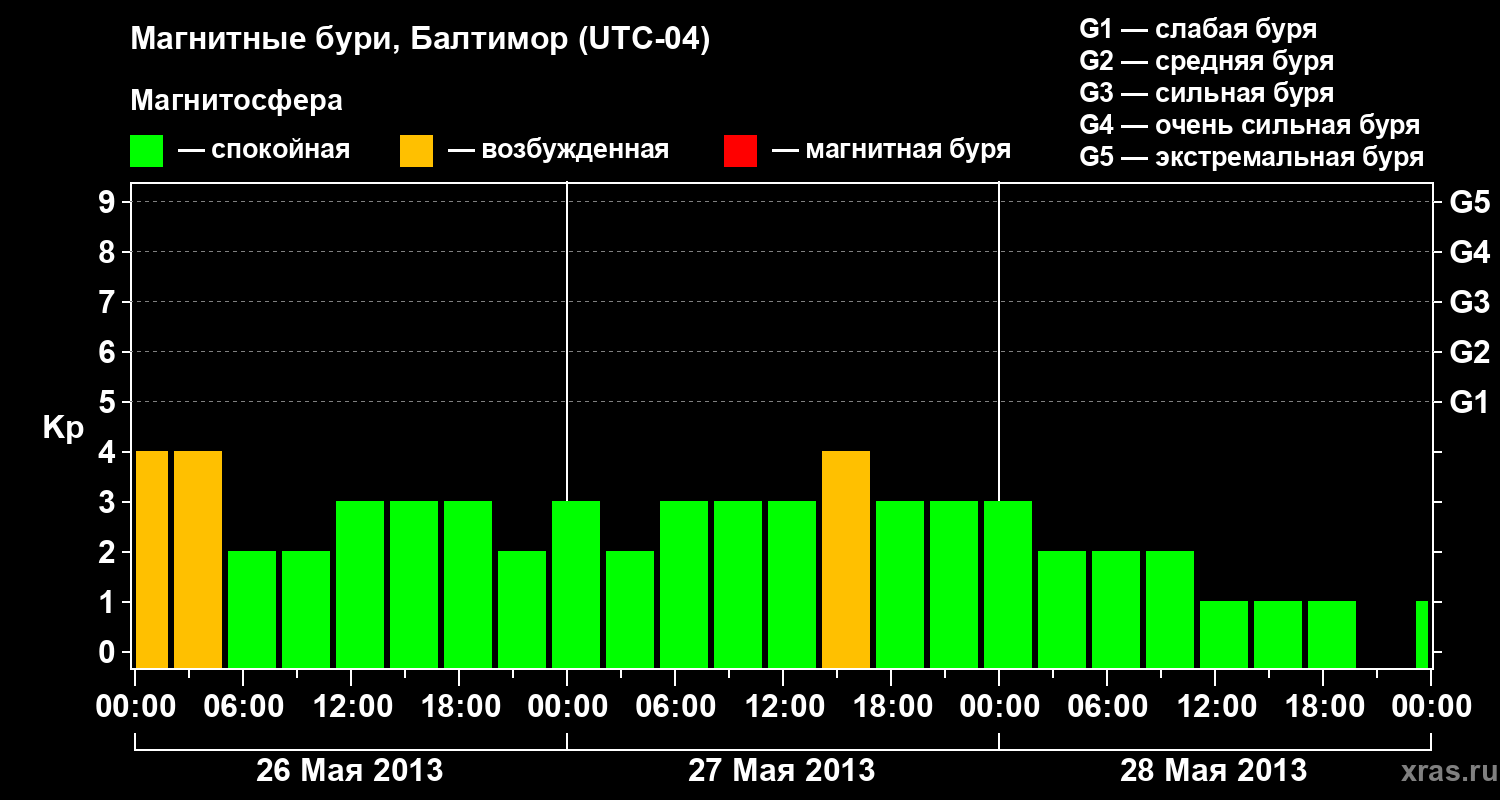Click the right-axis 'G4' level label

[x=1469, y=252]
